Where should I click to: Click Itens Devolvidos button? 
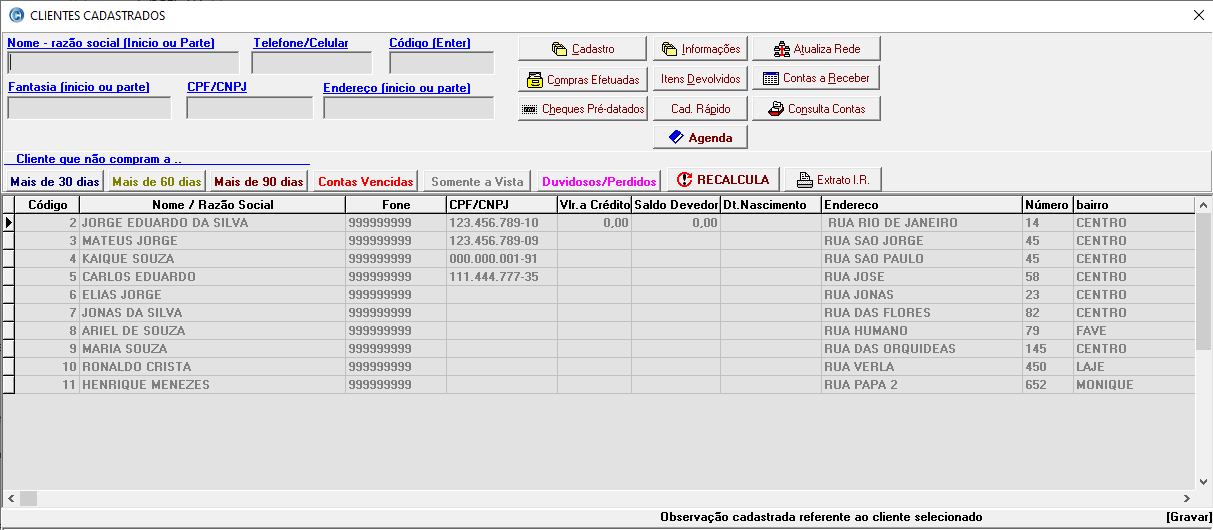(700, 79)
